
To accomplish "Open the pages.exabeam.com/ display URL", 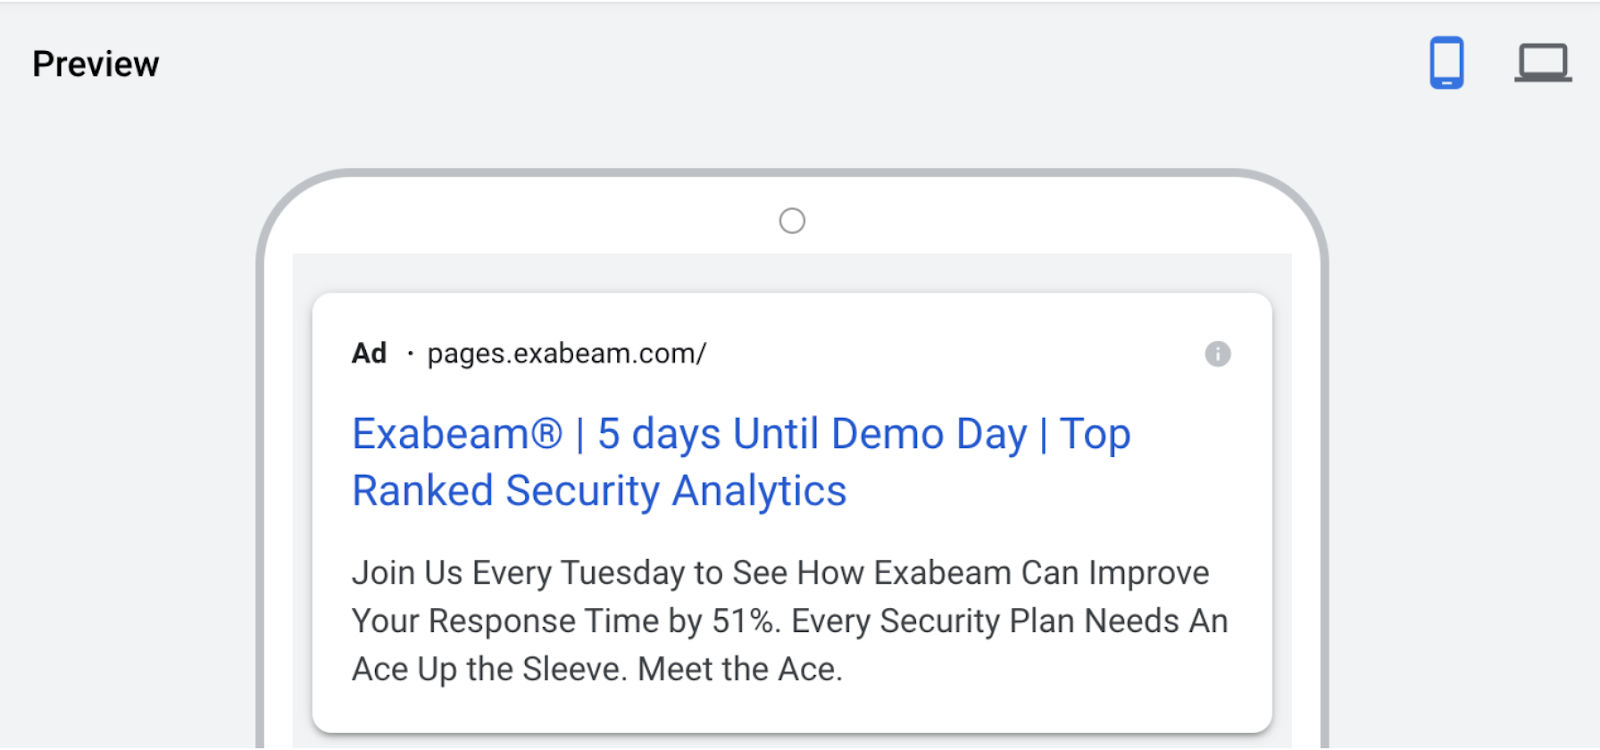I will 567,354.
